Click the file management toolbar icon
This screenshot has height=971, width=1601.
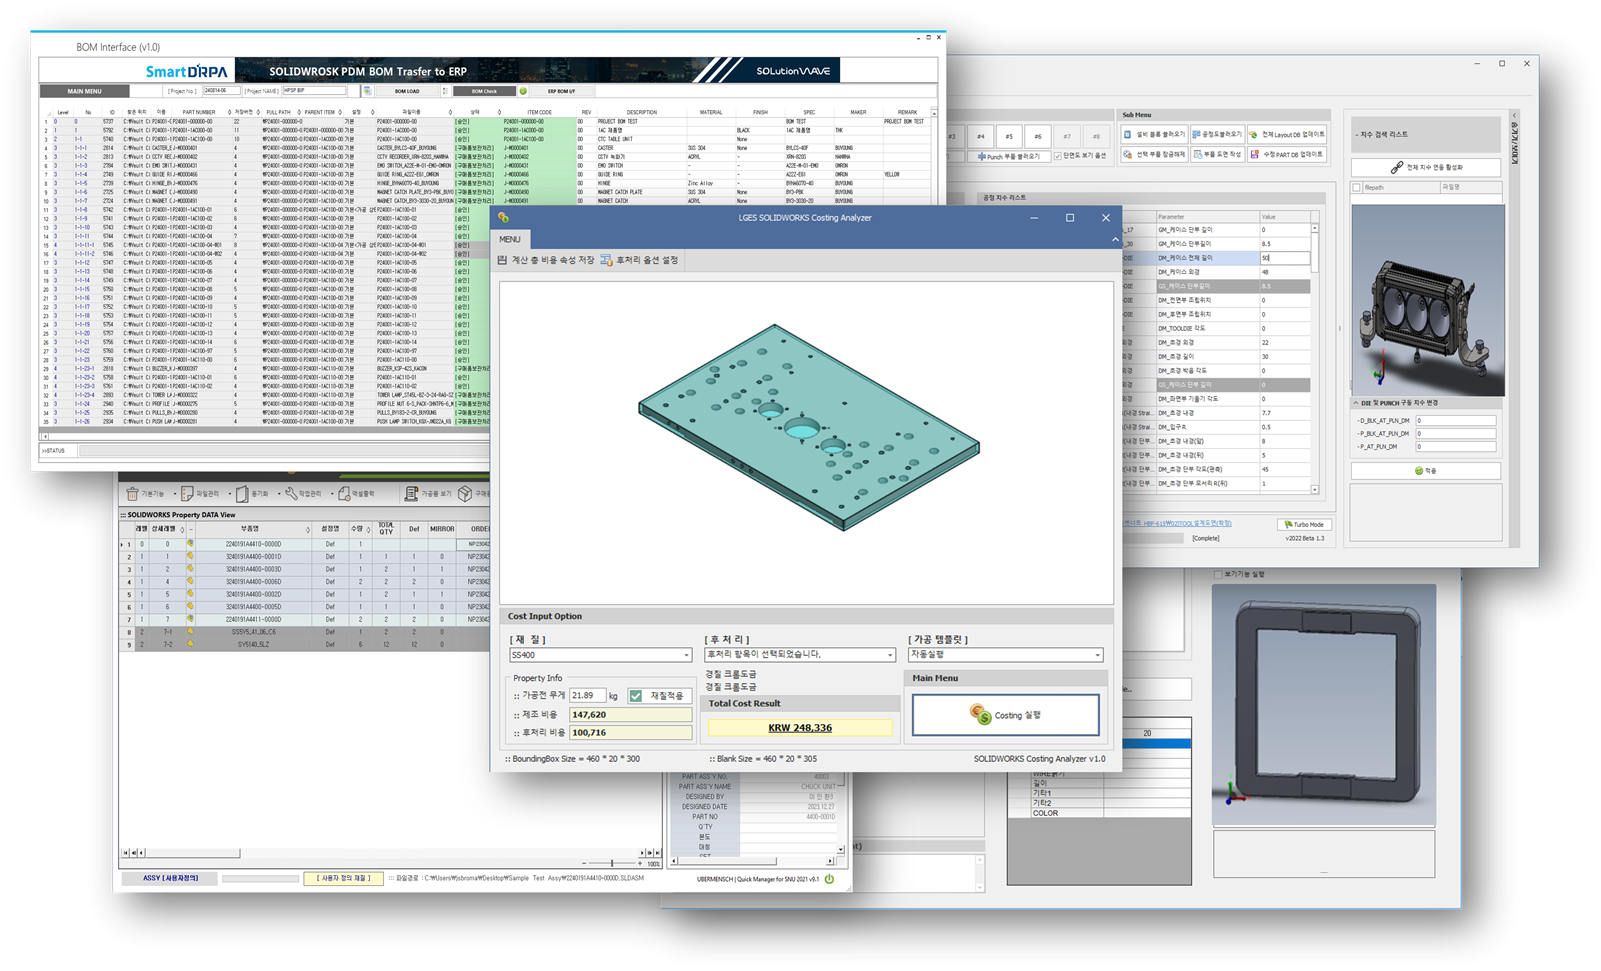pos(187,494)
